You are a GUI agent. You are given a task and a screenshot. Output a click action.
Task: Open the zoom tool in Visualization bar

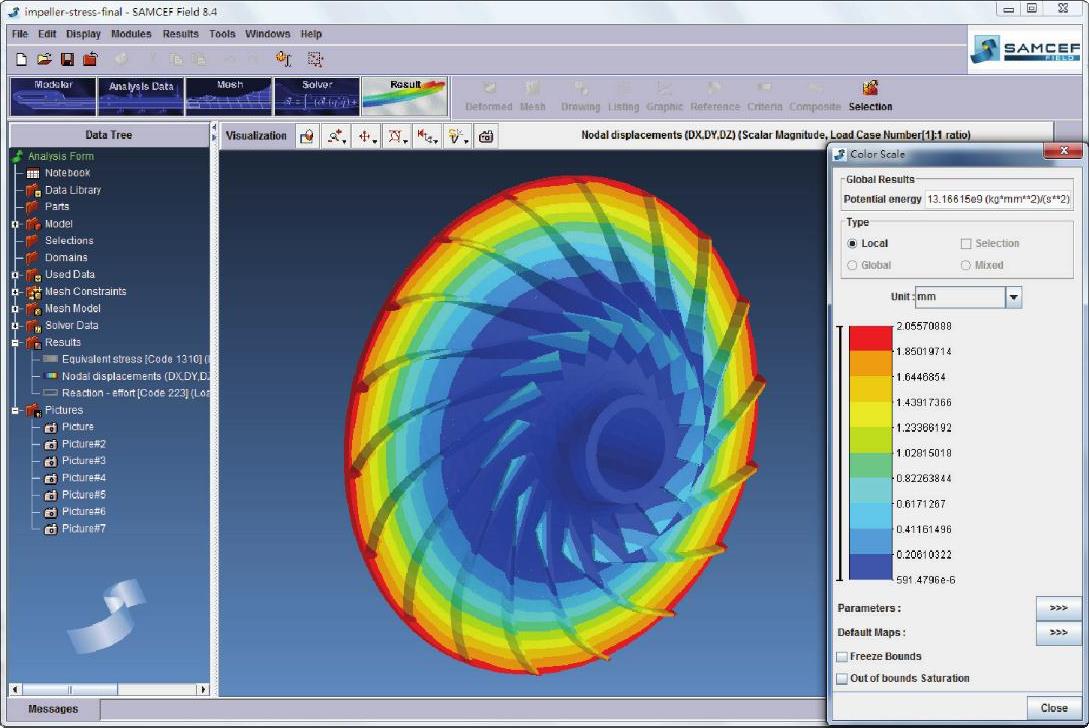pyautogui.click(x=337, y=137)
